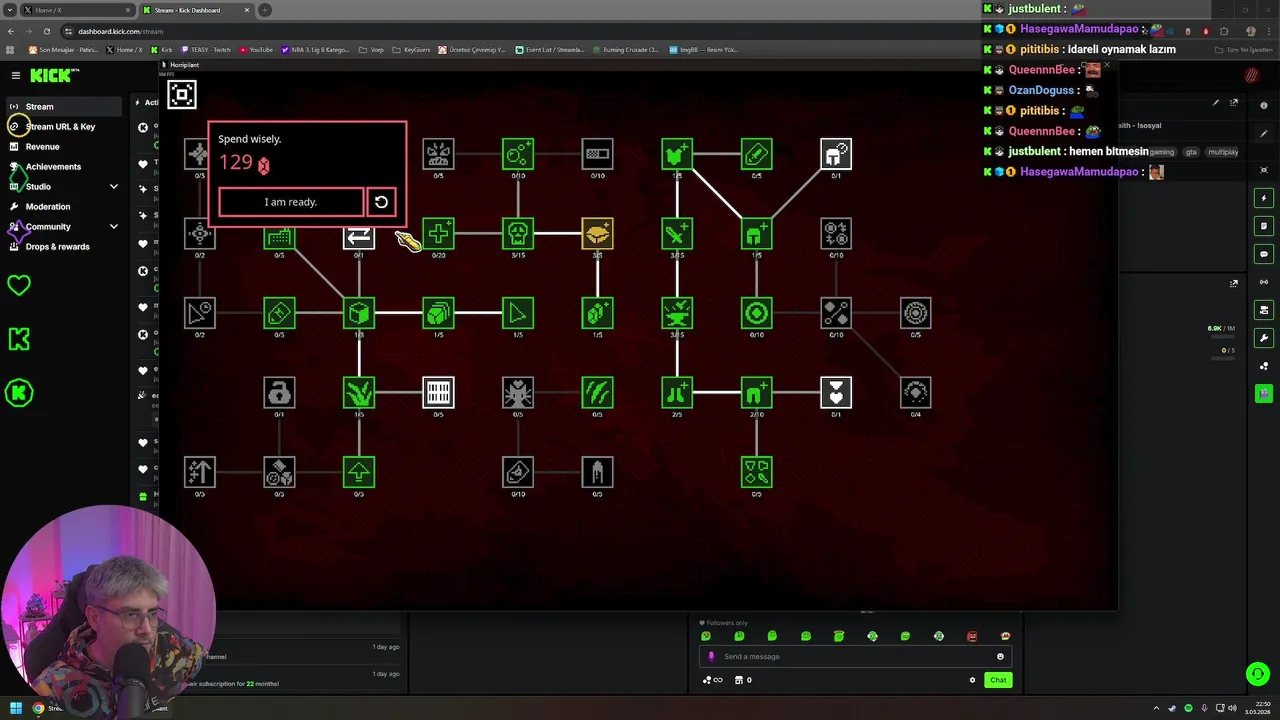Go to Achievements in Kick sidebar
Viewport: 1280px width, 720px height.
(53, 167)
